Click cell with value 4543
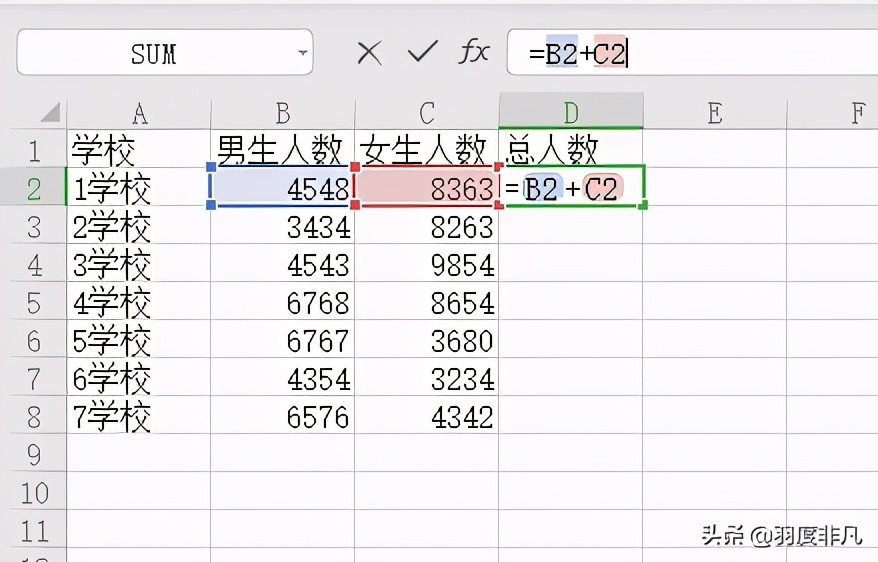Image resolution: width=878 pixels, height=562 pixels. [x=283, y=264]
